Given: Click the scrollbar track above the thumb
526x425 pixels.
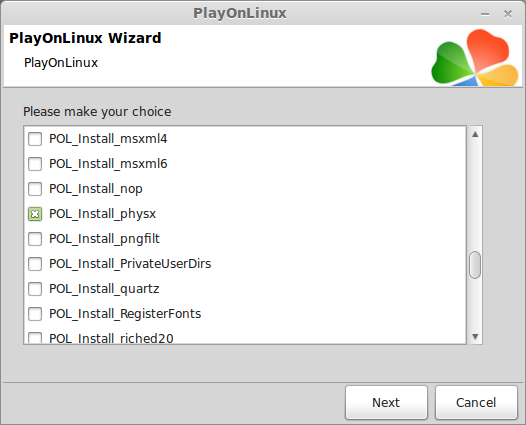Looking at the screenshot, I should coord(475,195).
